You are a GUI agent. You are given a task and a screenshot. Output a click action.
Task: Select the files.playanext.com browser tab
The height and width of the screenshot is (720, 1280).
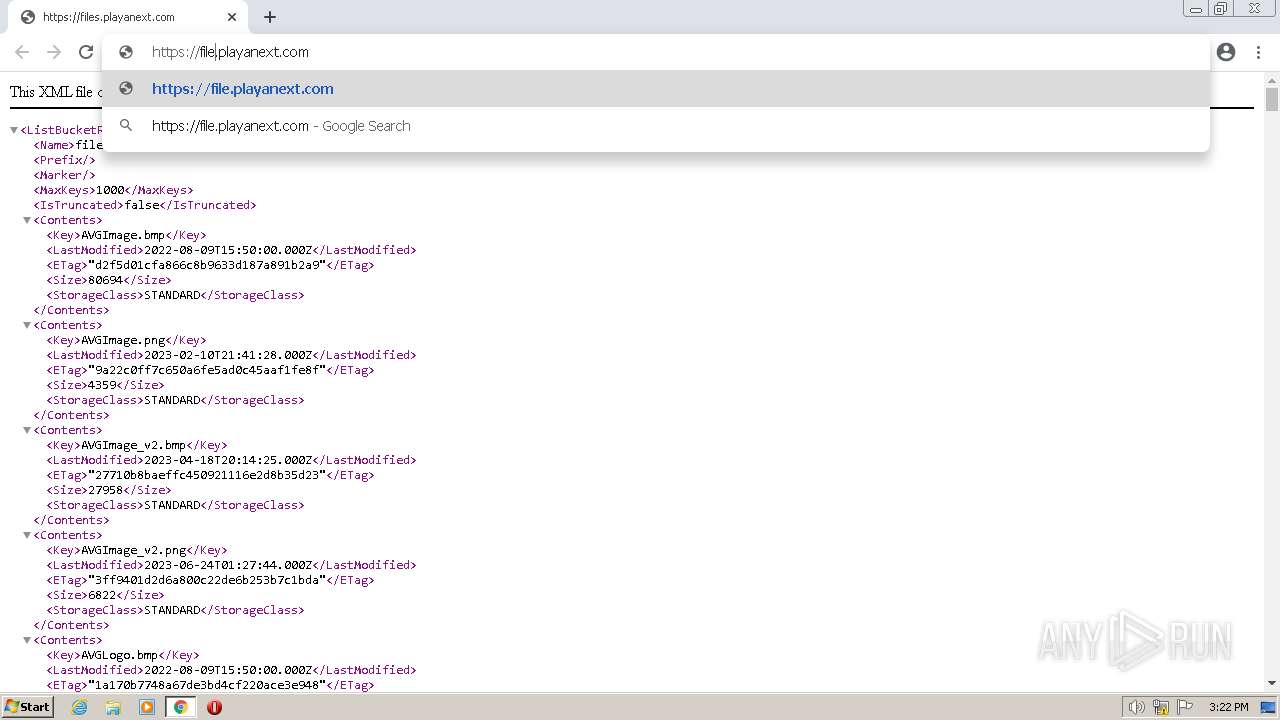127,17
